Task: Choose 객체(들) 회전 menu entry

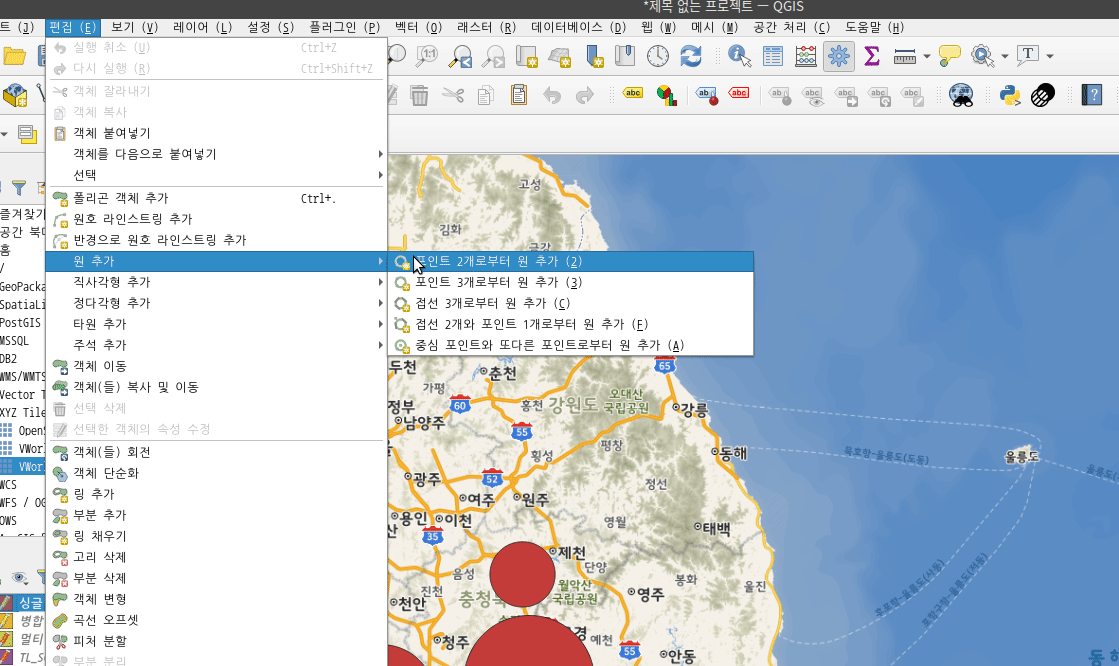Action: coord(216,452)
